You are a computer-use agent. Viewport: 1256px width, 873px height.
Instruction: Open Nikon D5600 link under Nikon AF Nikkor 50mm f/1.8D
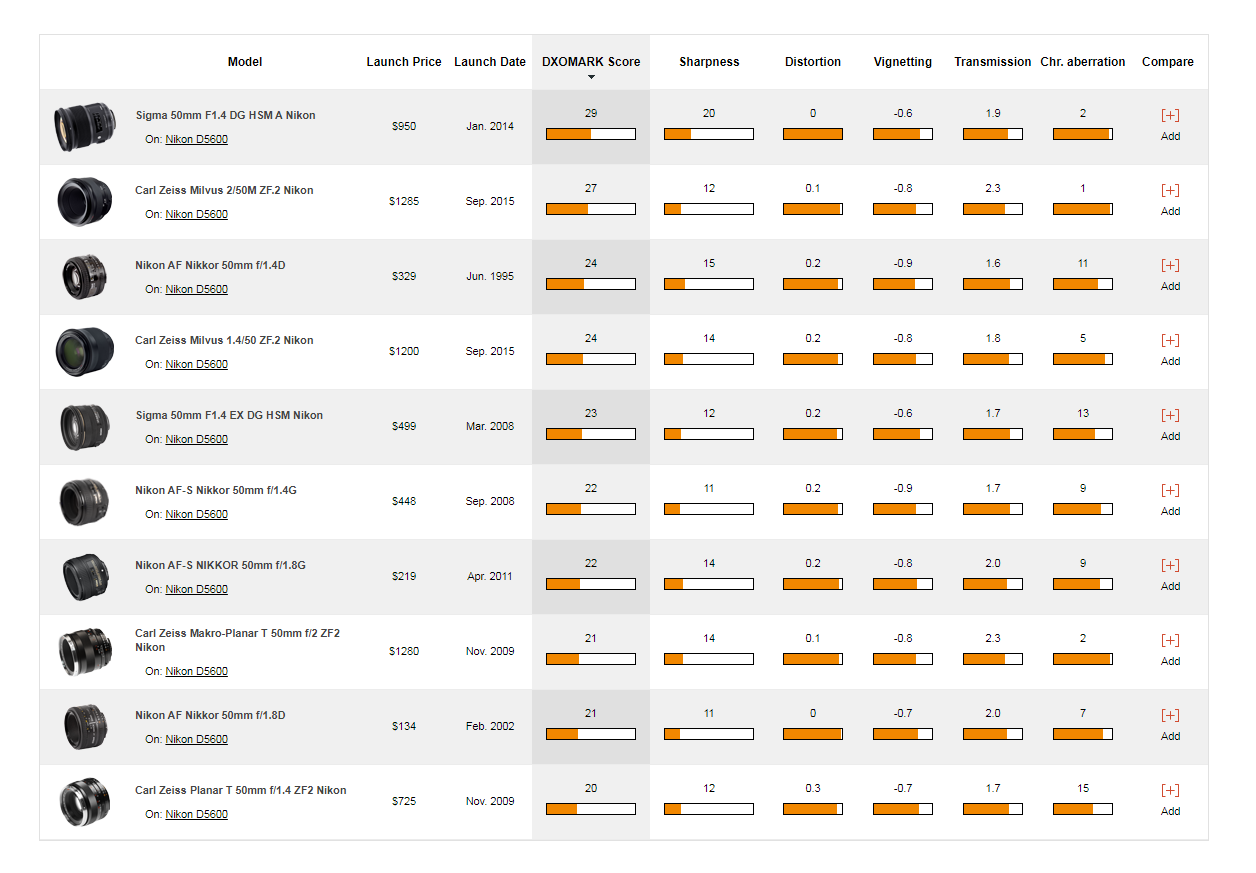coord(196,739)
